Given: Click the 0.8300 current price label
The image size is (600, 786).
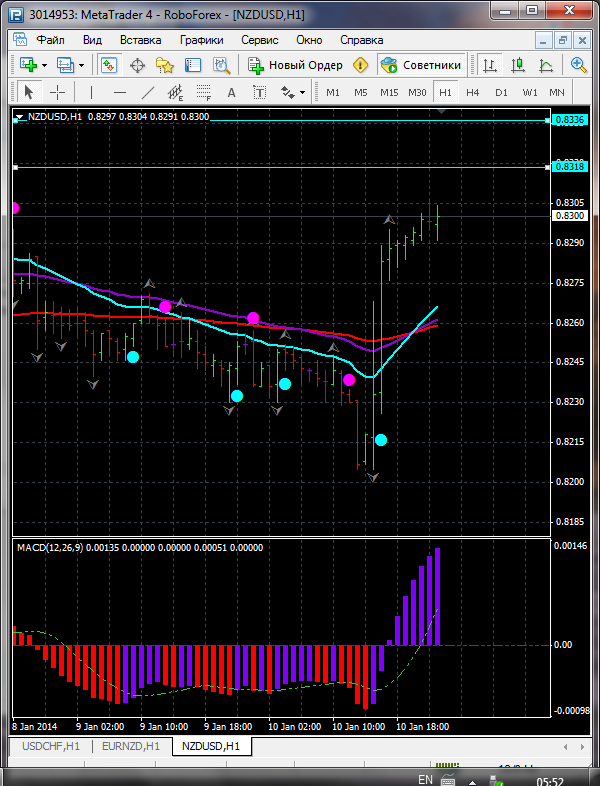Looking at the screenshot, I should pos(569,216).
